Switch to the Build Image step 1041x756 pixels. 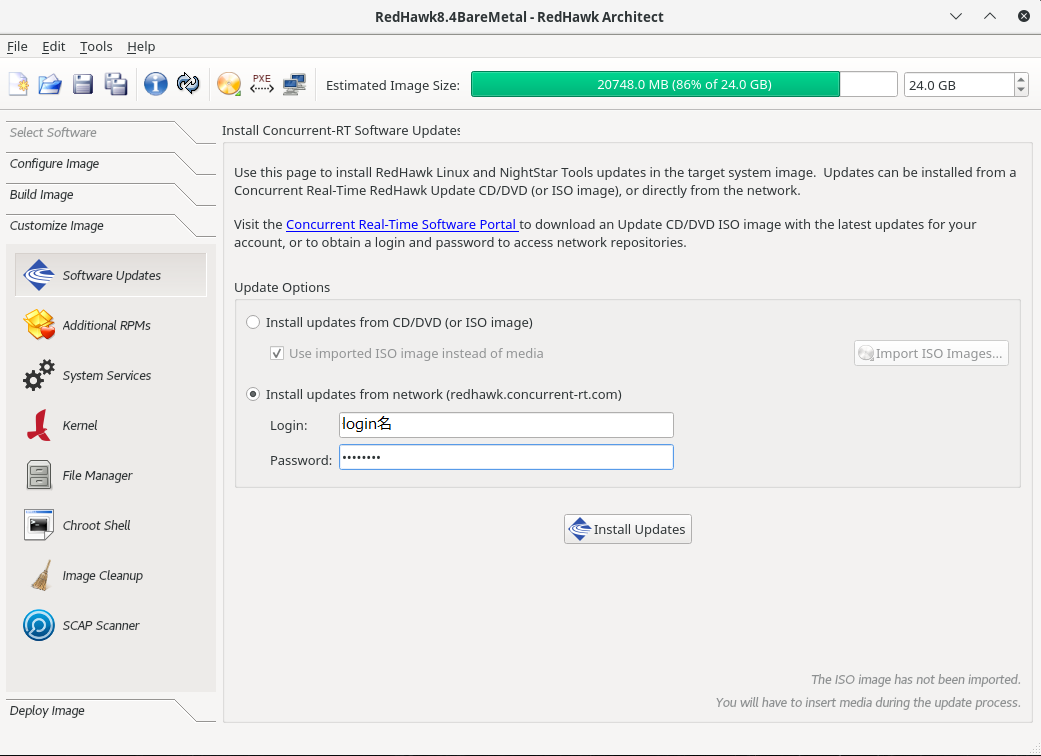tap(41, 195)
